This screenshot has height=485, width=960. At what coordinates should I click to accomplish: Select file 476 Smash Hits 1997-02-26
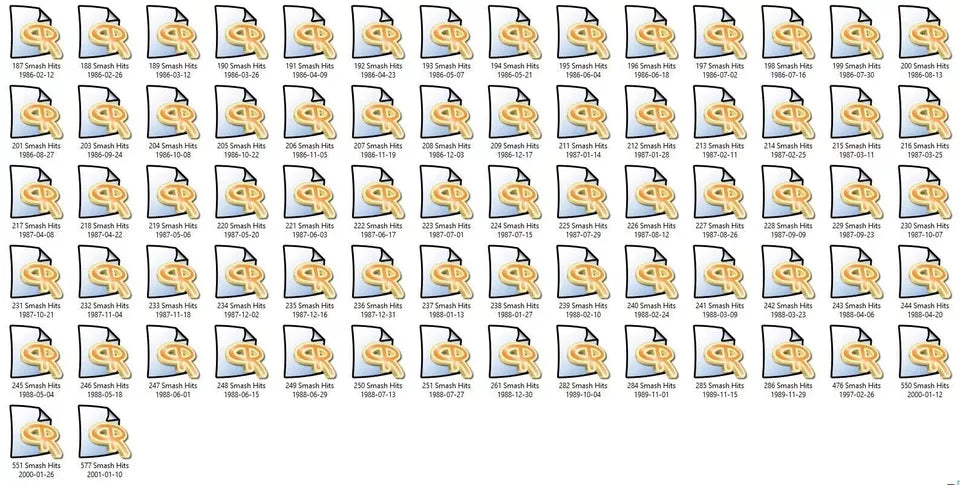pyautogui.click(x=856, y=352)
